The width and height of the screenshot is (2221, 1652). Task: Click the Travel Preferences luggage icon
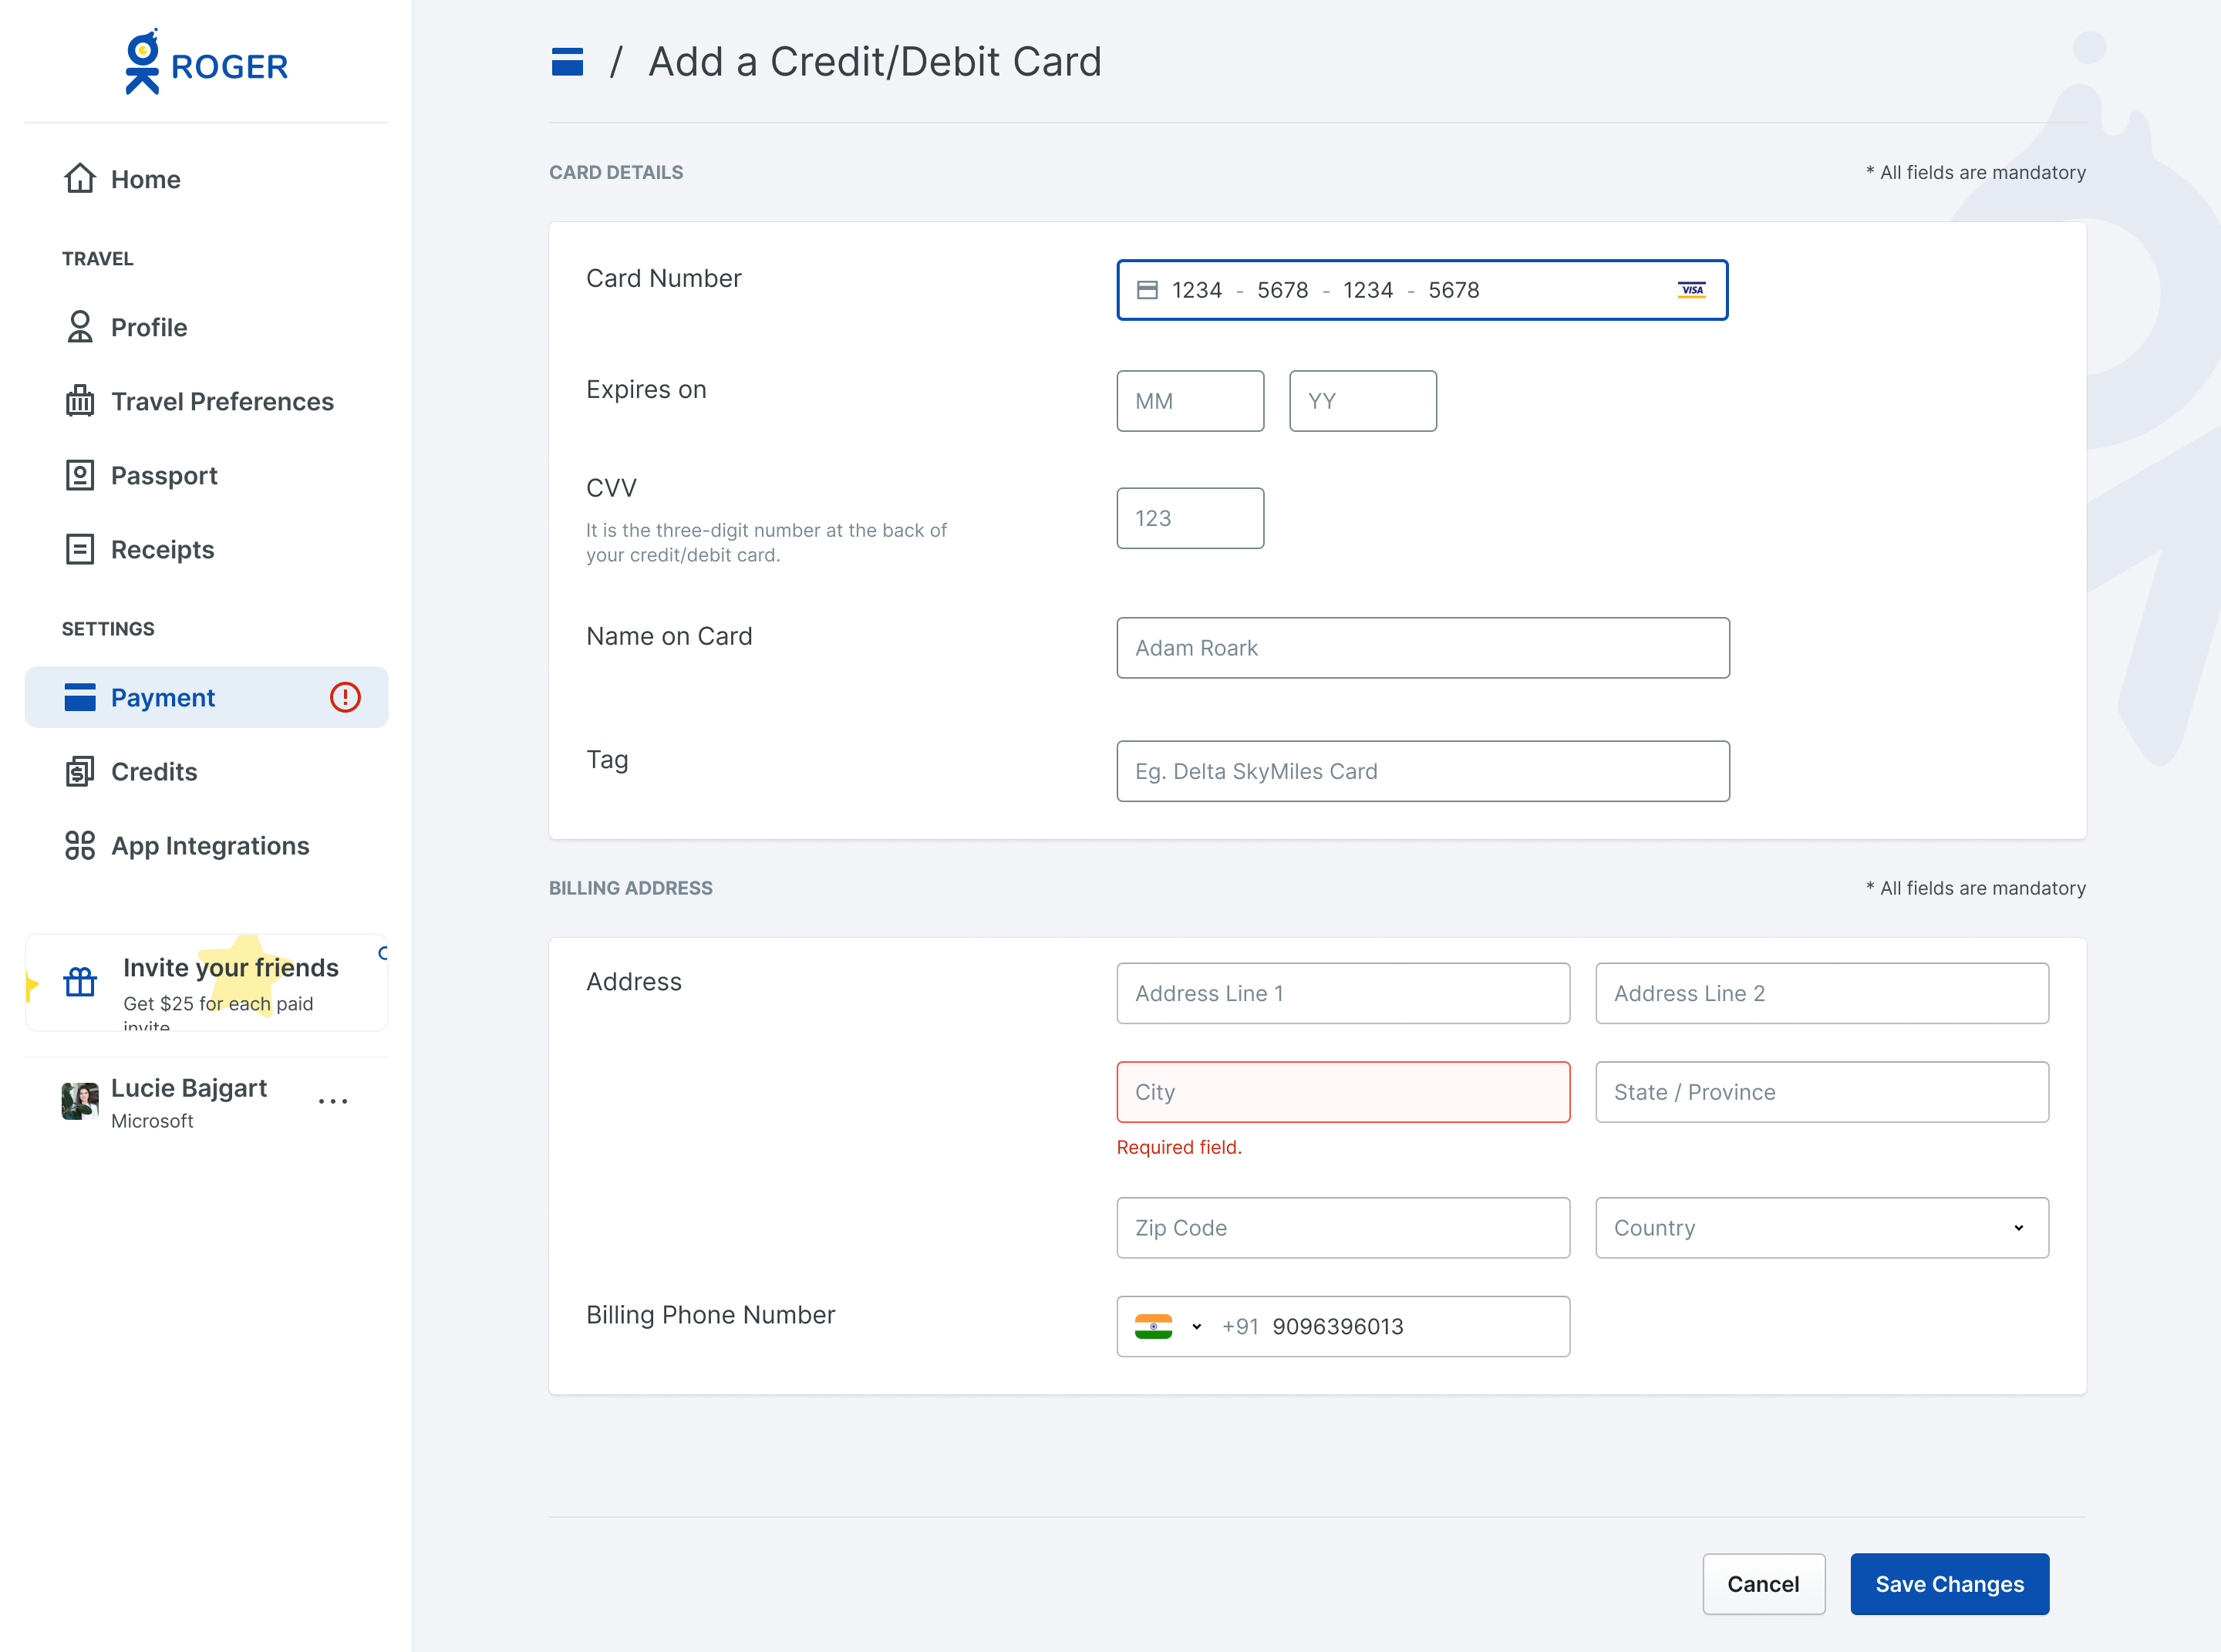pyautogui.click(x=80, y=401)
